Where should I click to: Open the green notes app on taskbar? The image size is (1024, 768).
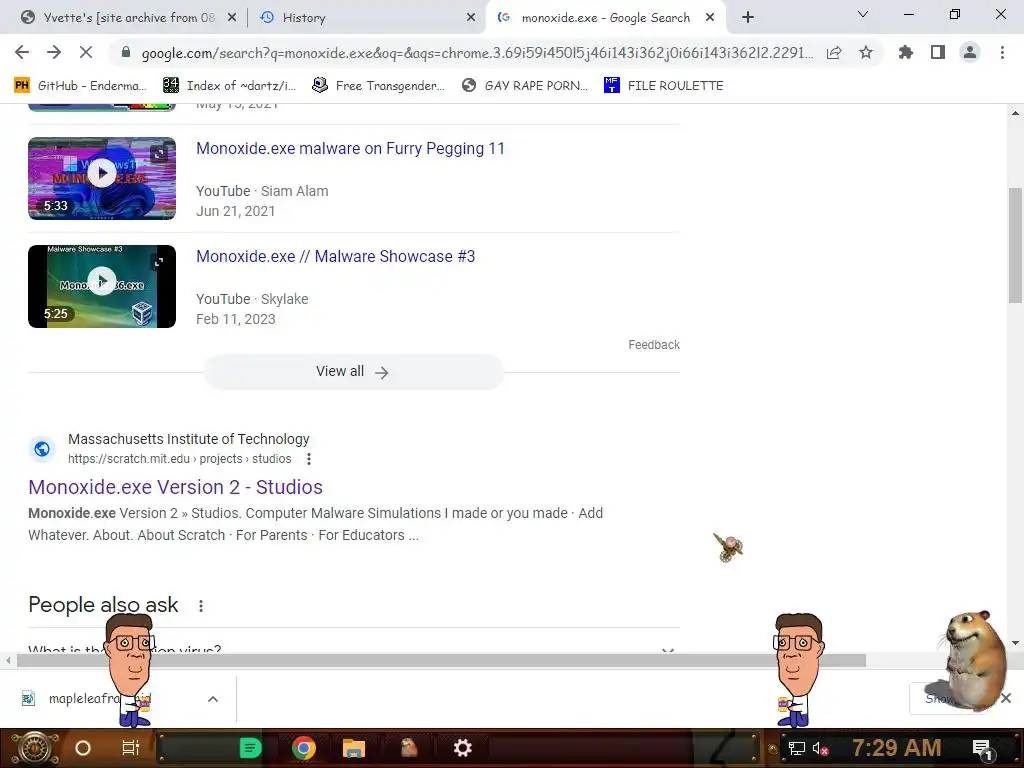click(x=250, y=748)
